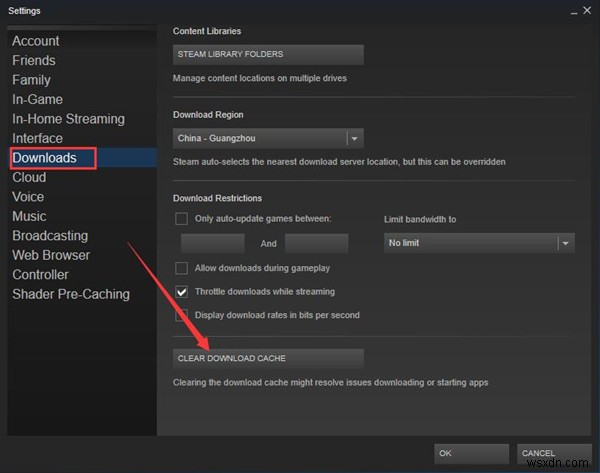Image resolution: width=600 pixels, height=473 pixels.
Task: Click the Steam auto-selects nearest server description
Action: [339, 162]
